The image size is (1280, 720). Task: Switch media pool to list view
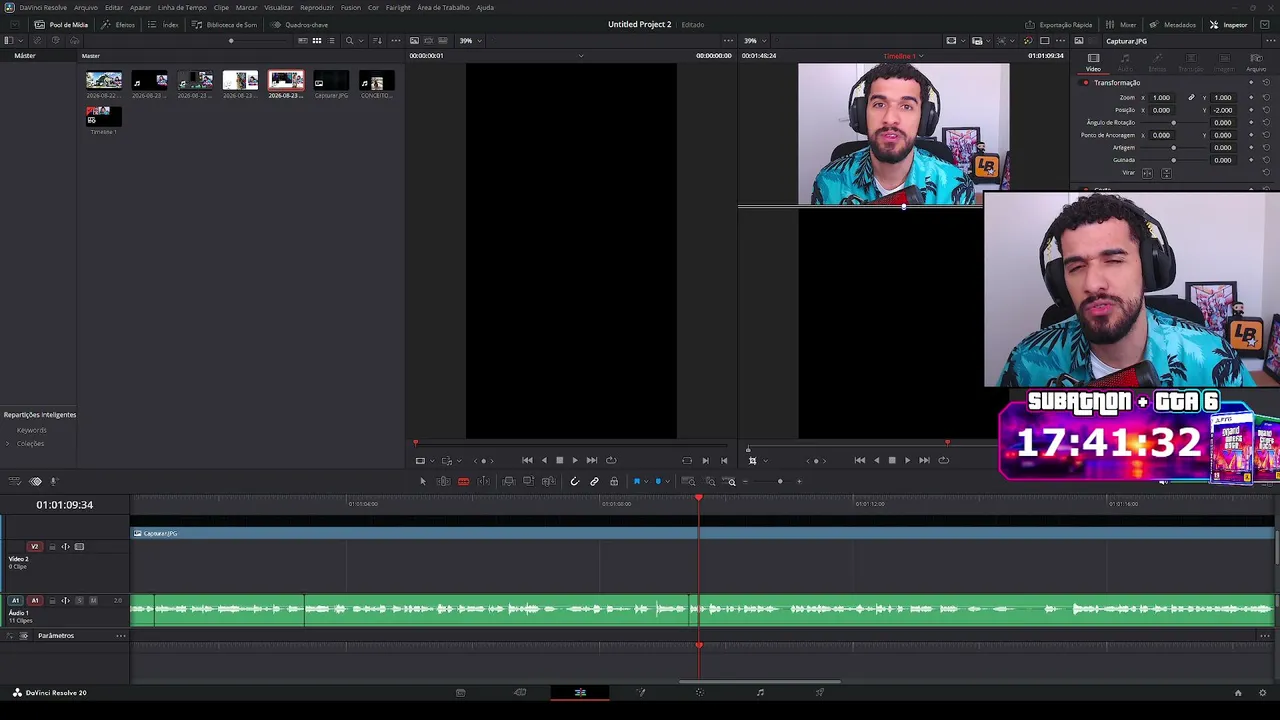332,41
